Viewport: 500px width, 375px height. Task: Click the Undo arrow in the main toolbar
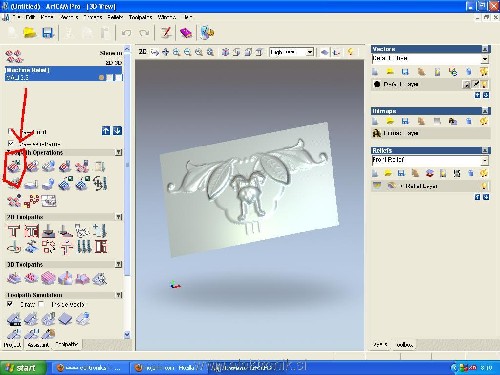coord(126,33)
